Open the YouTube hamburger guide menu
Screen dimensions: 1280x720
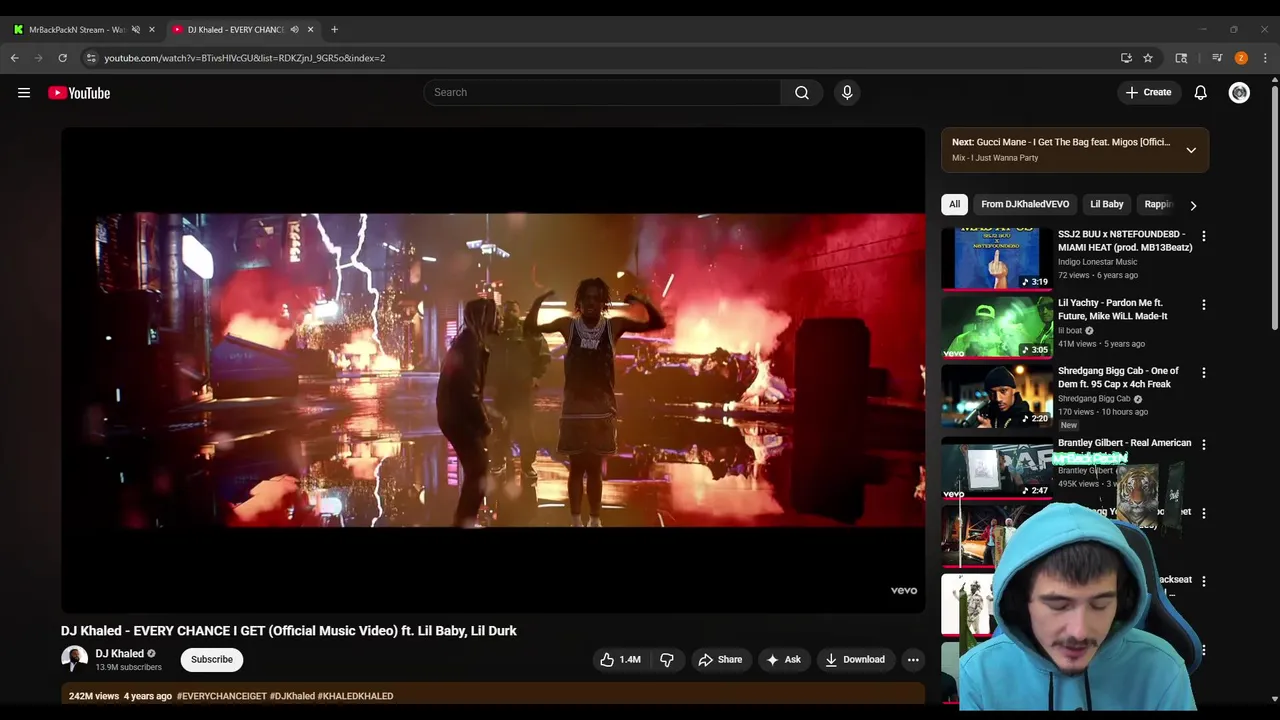tap(24, 93)
